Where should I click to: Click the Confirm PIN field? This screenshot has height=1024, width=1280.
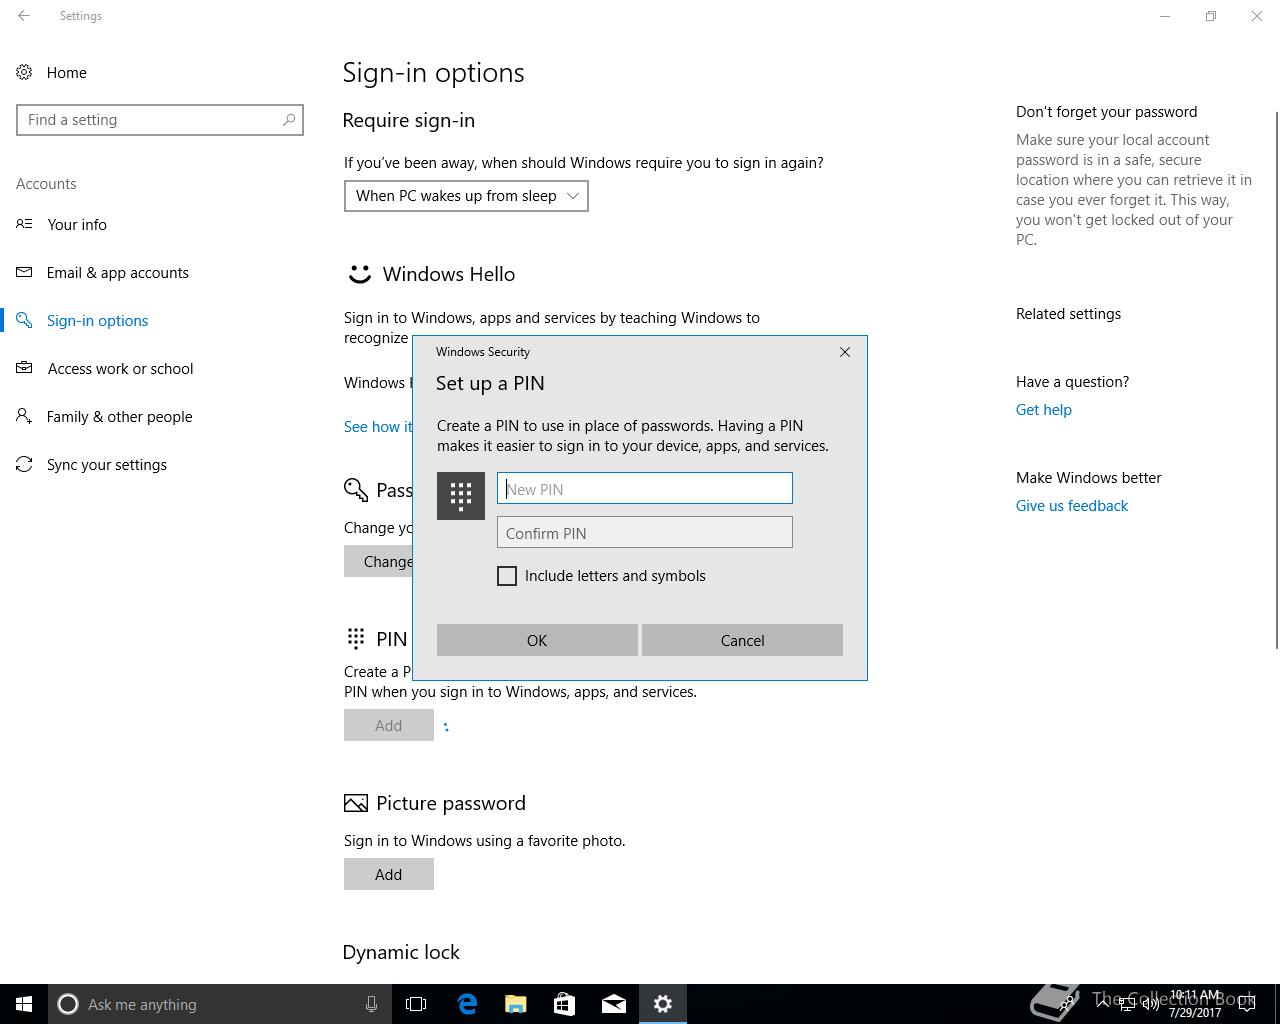645,532
